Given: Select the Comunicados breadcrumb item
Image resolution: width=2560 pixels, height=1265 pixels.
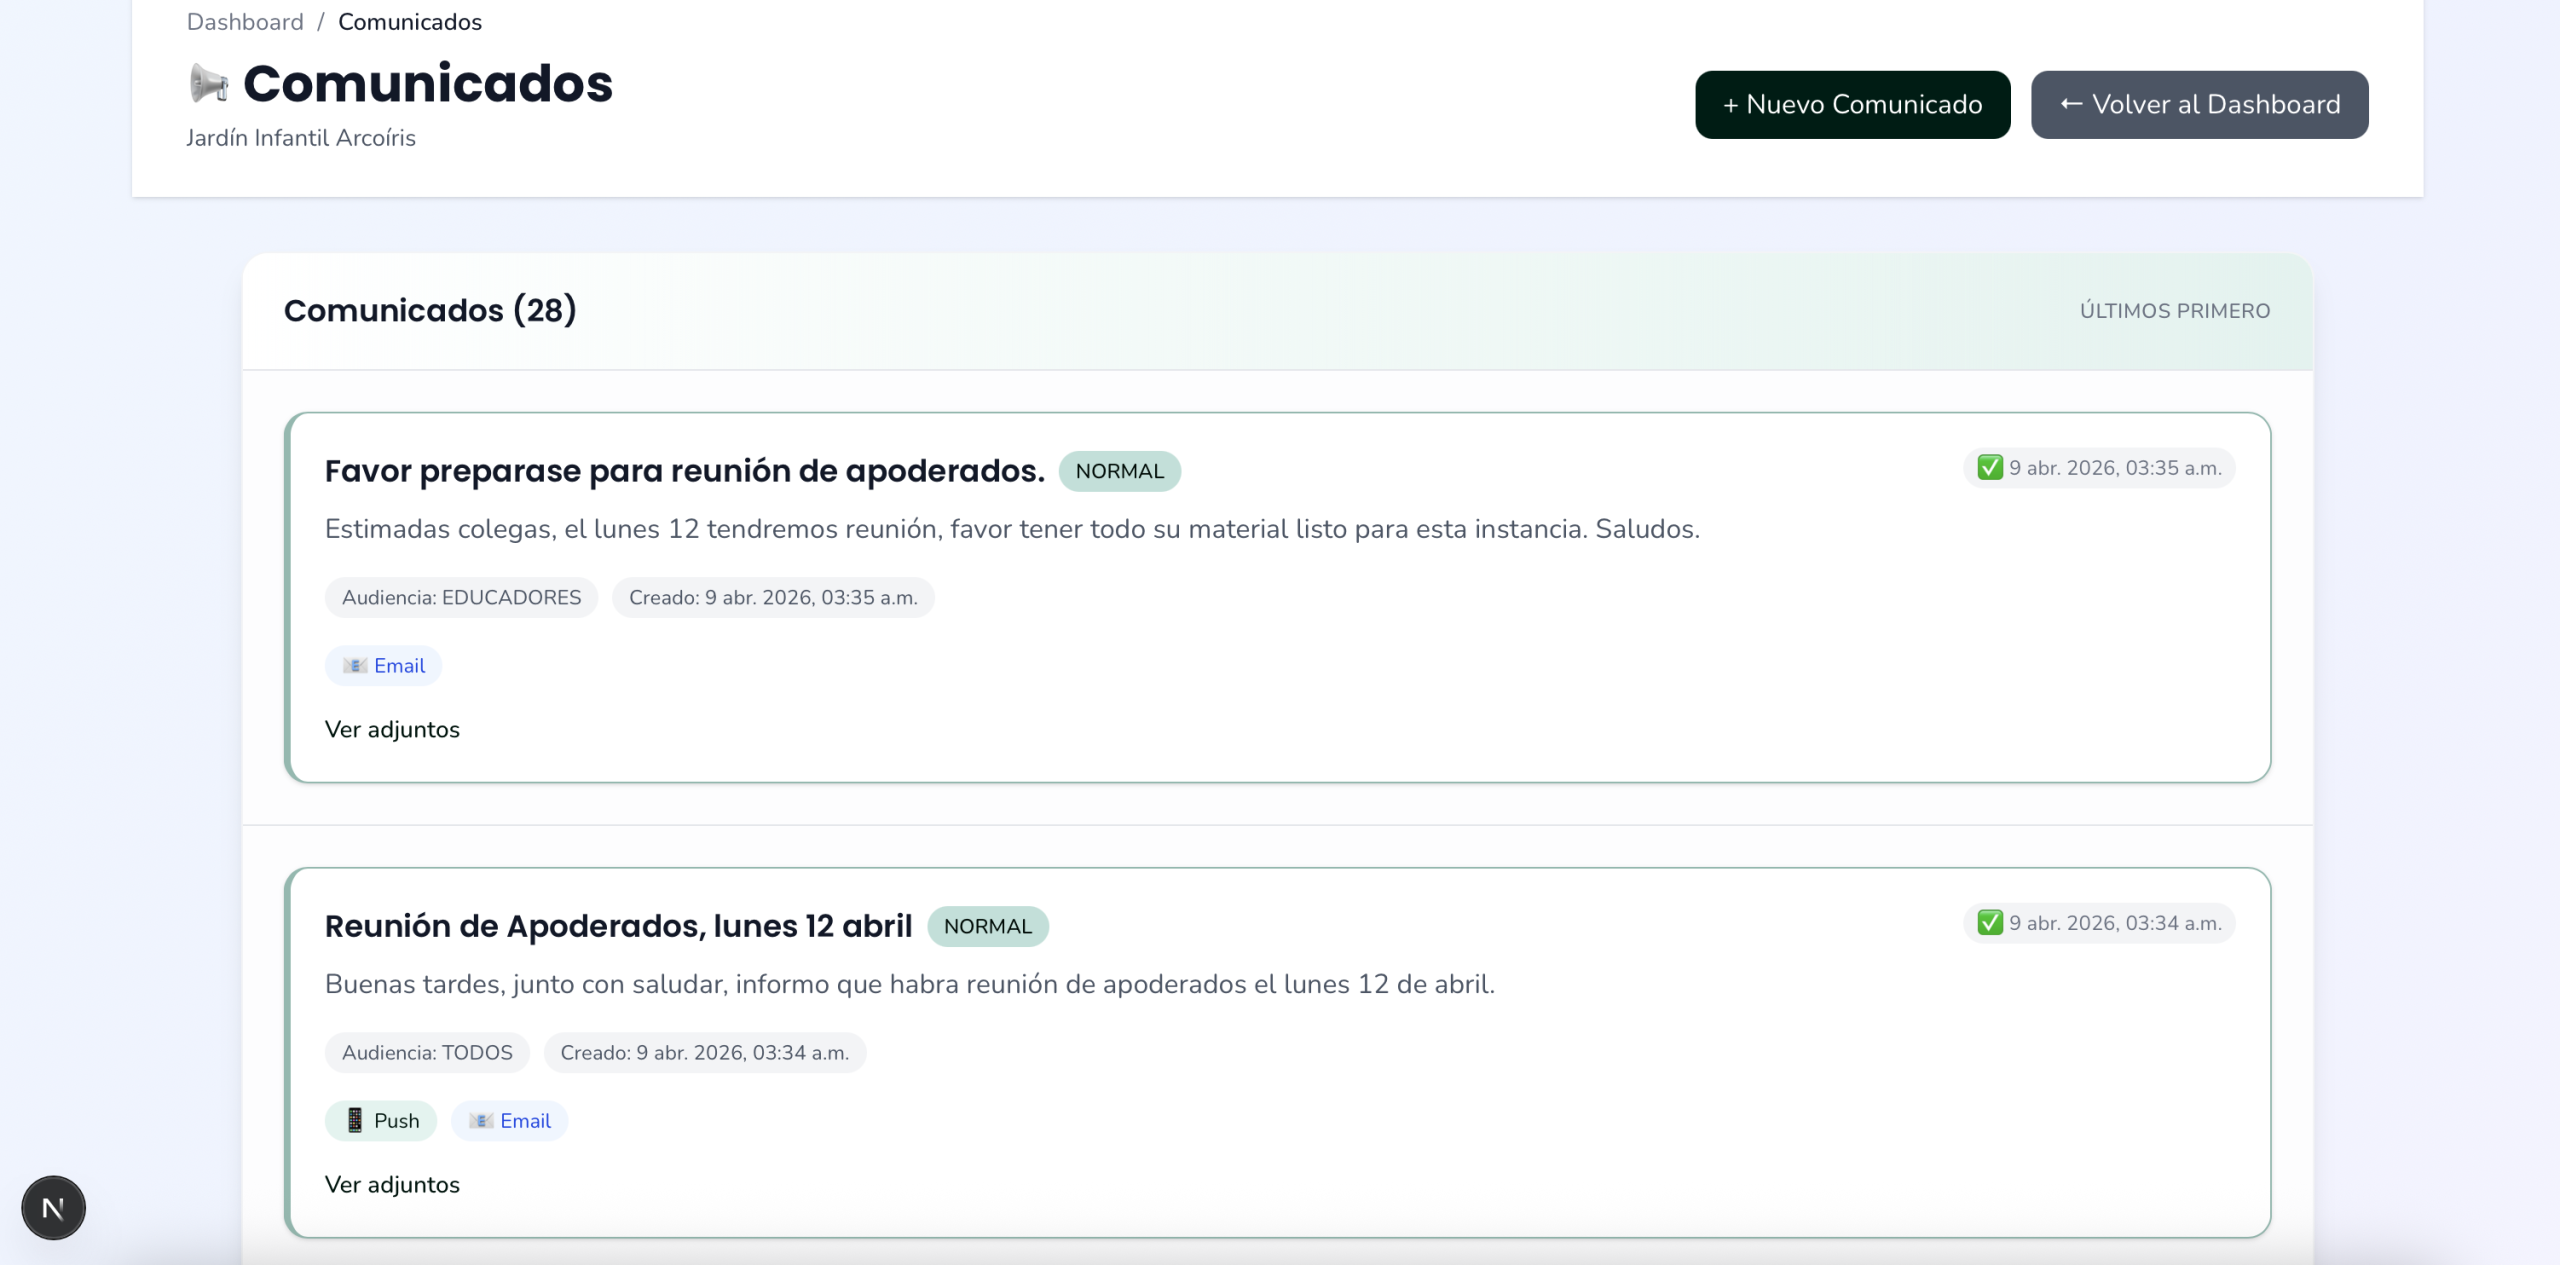Looking at the screenshot, I should [x=410, y=22].
